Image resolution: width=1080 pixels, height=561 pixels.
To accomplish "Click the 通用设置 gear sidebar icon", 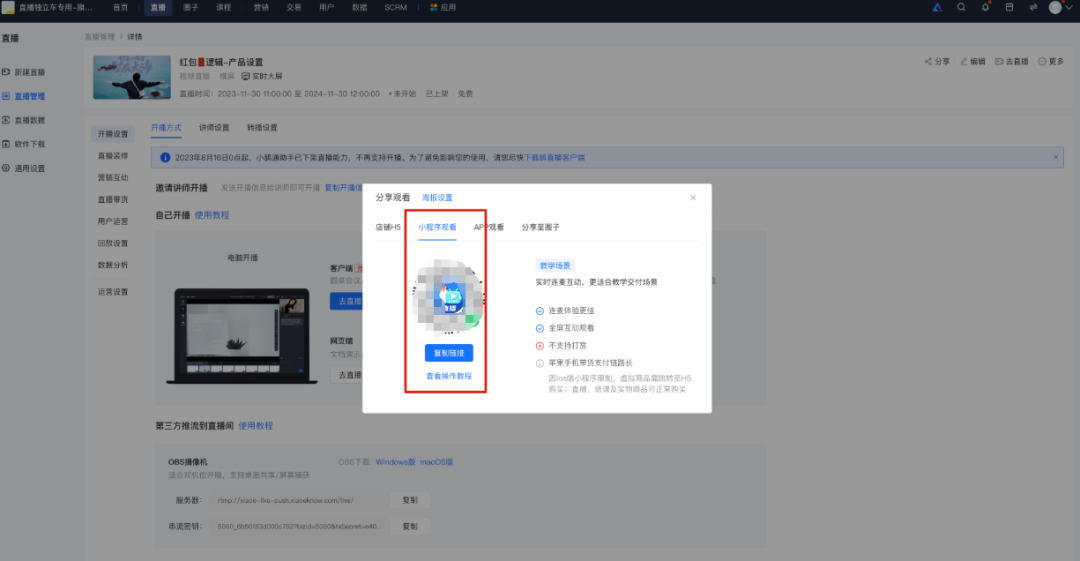I will tap(6, 168).
